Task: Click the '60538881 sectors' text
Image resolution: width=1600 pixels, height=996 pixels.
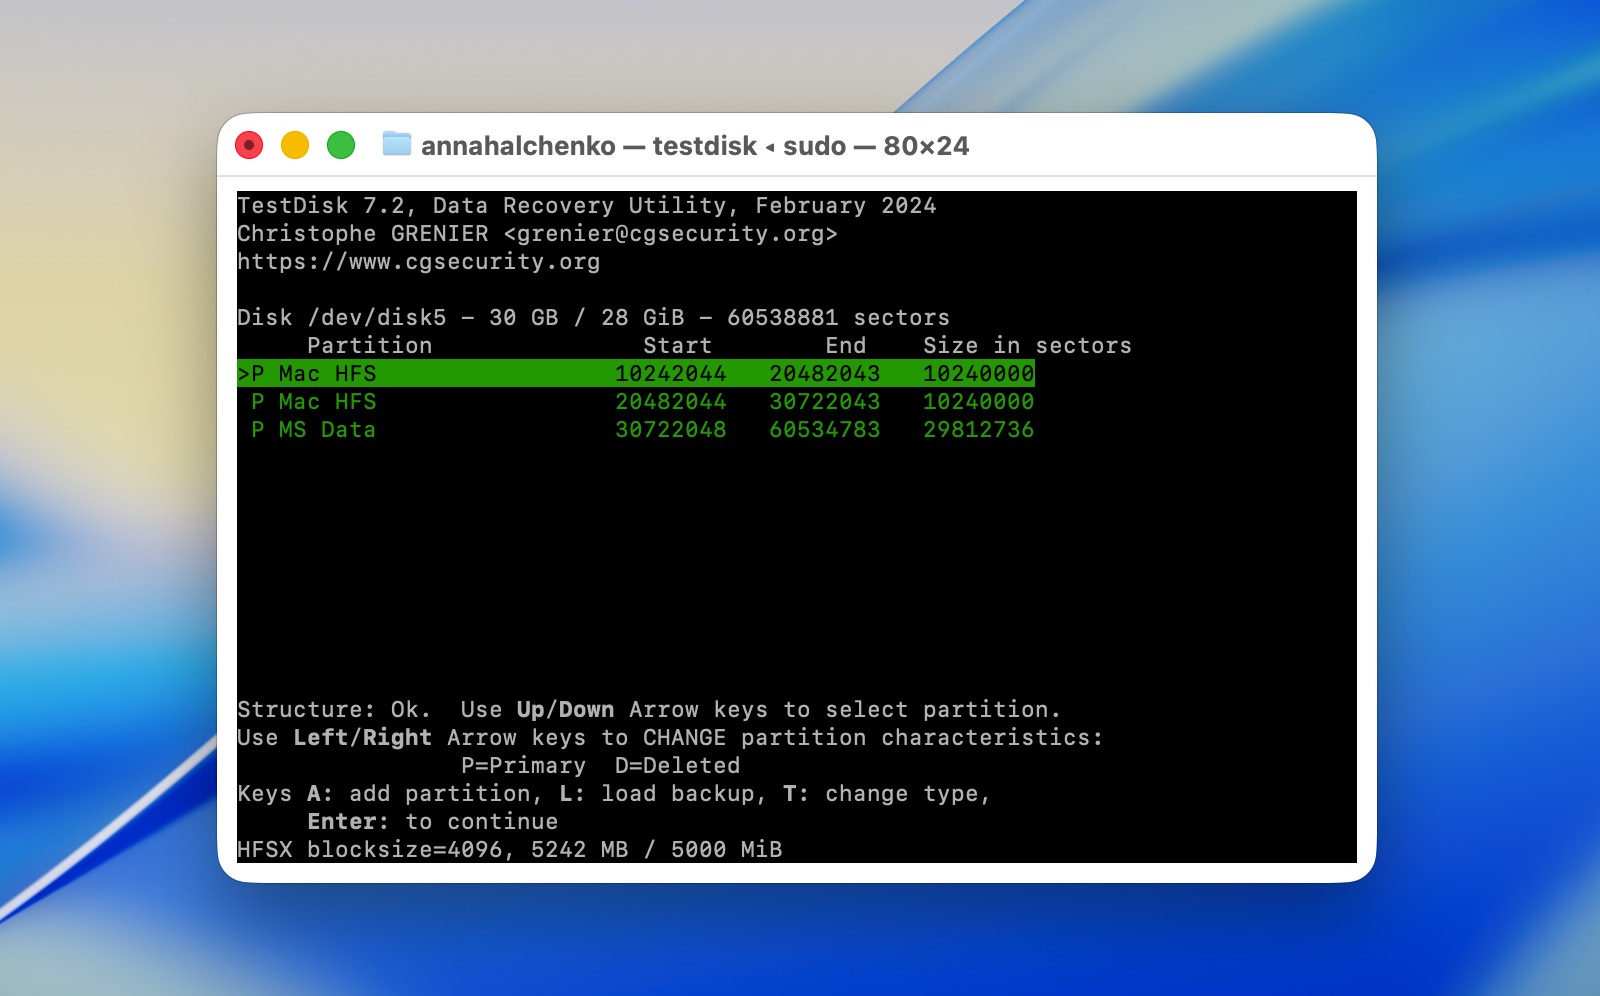Action: coord(838,317)
